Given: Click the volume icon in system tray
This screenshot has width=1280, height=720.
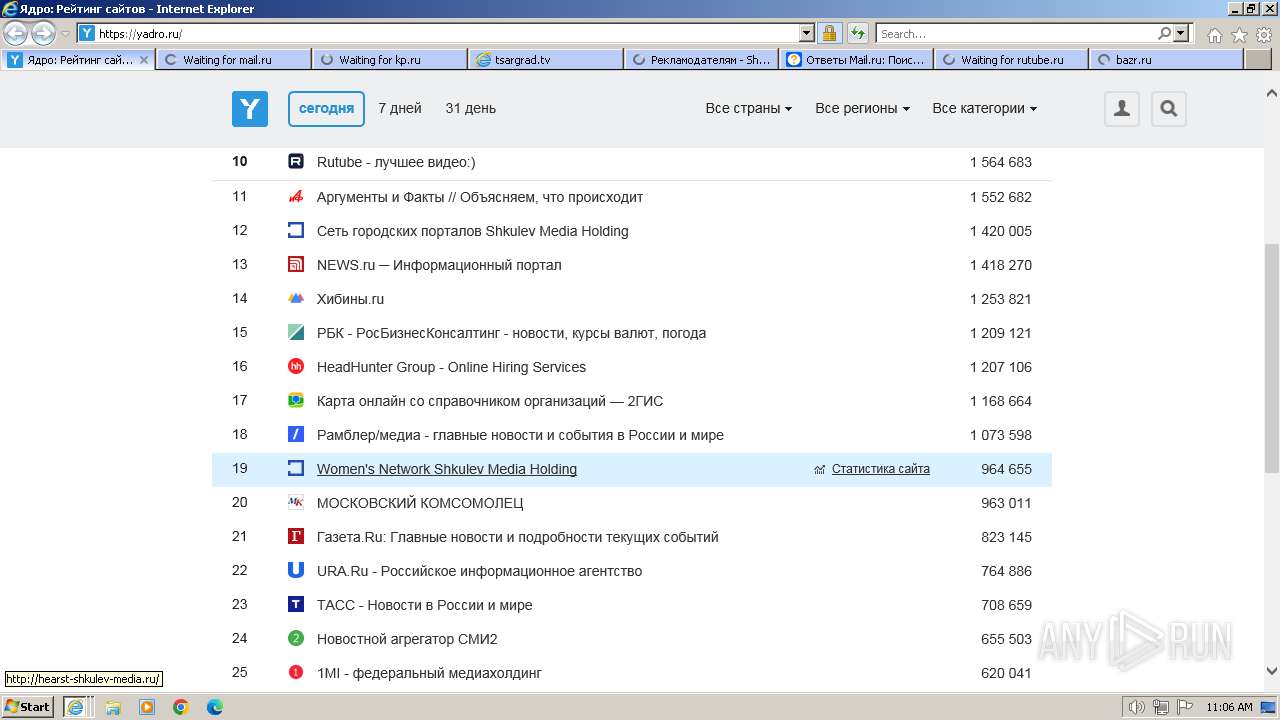Looking at the screenshot, I should (x=1137, y=707).
